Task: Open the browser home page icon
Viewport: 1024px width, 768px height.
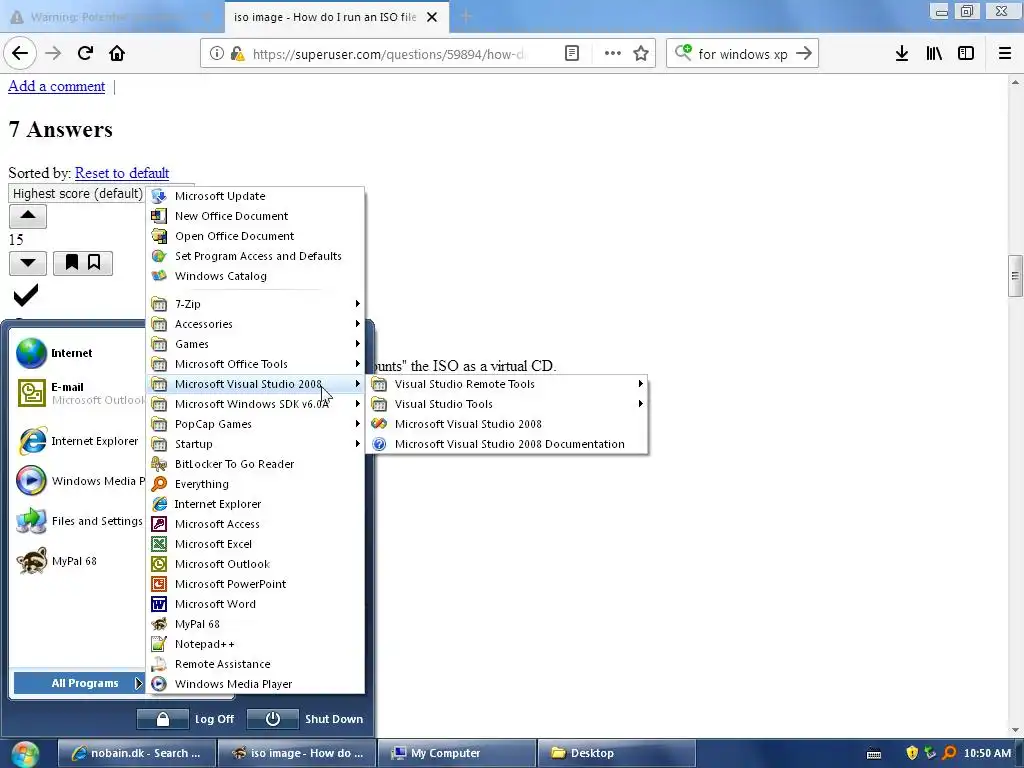Action: 117,54
